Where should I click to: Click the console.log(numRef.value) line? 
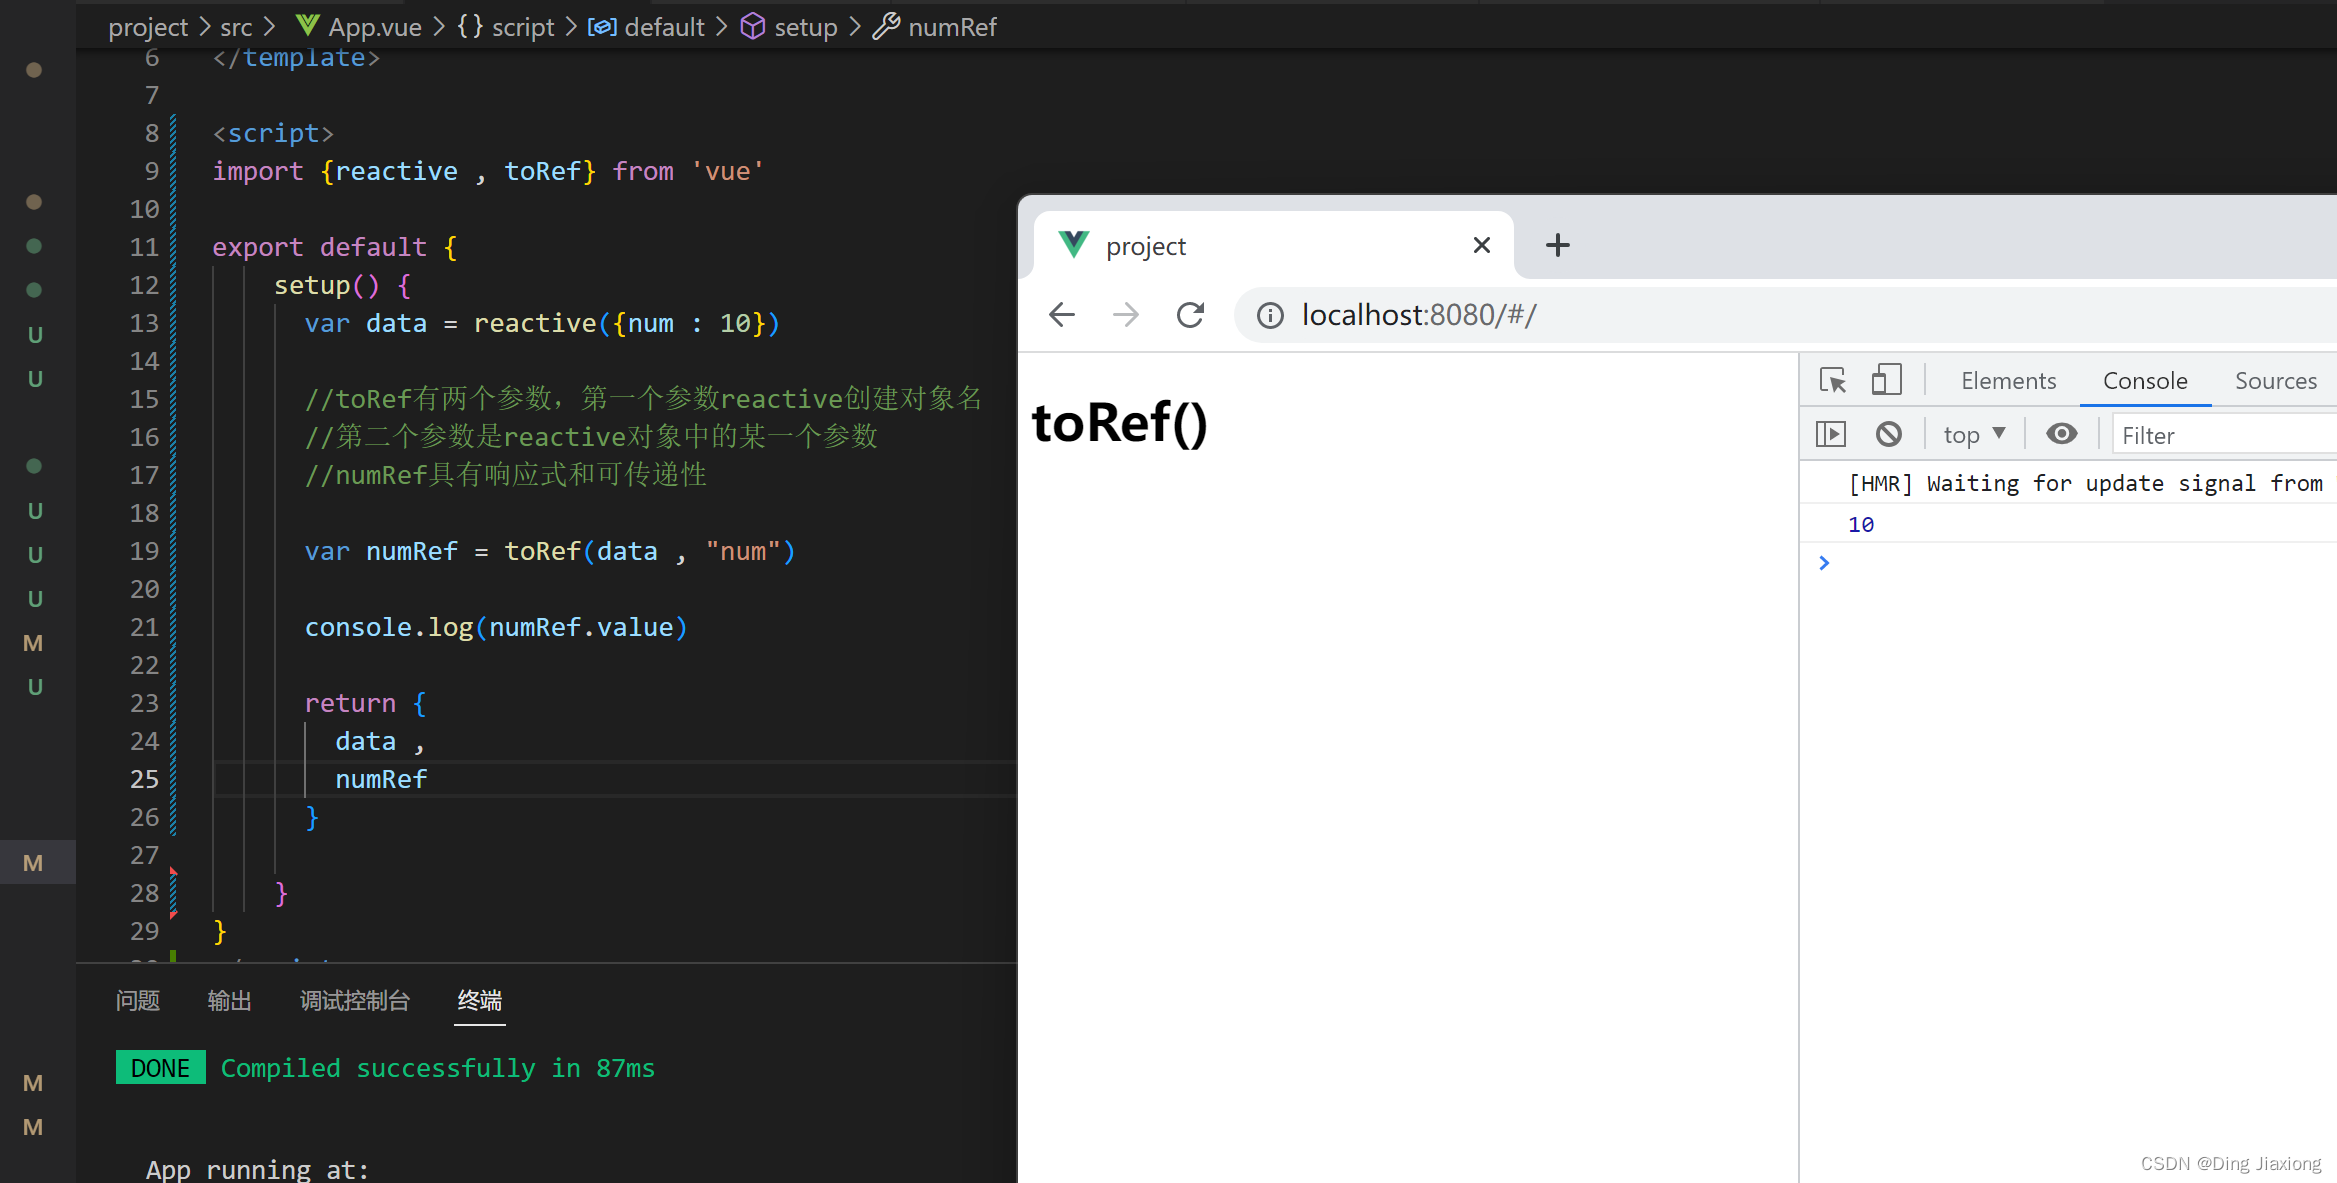click(496, 627)
